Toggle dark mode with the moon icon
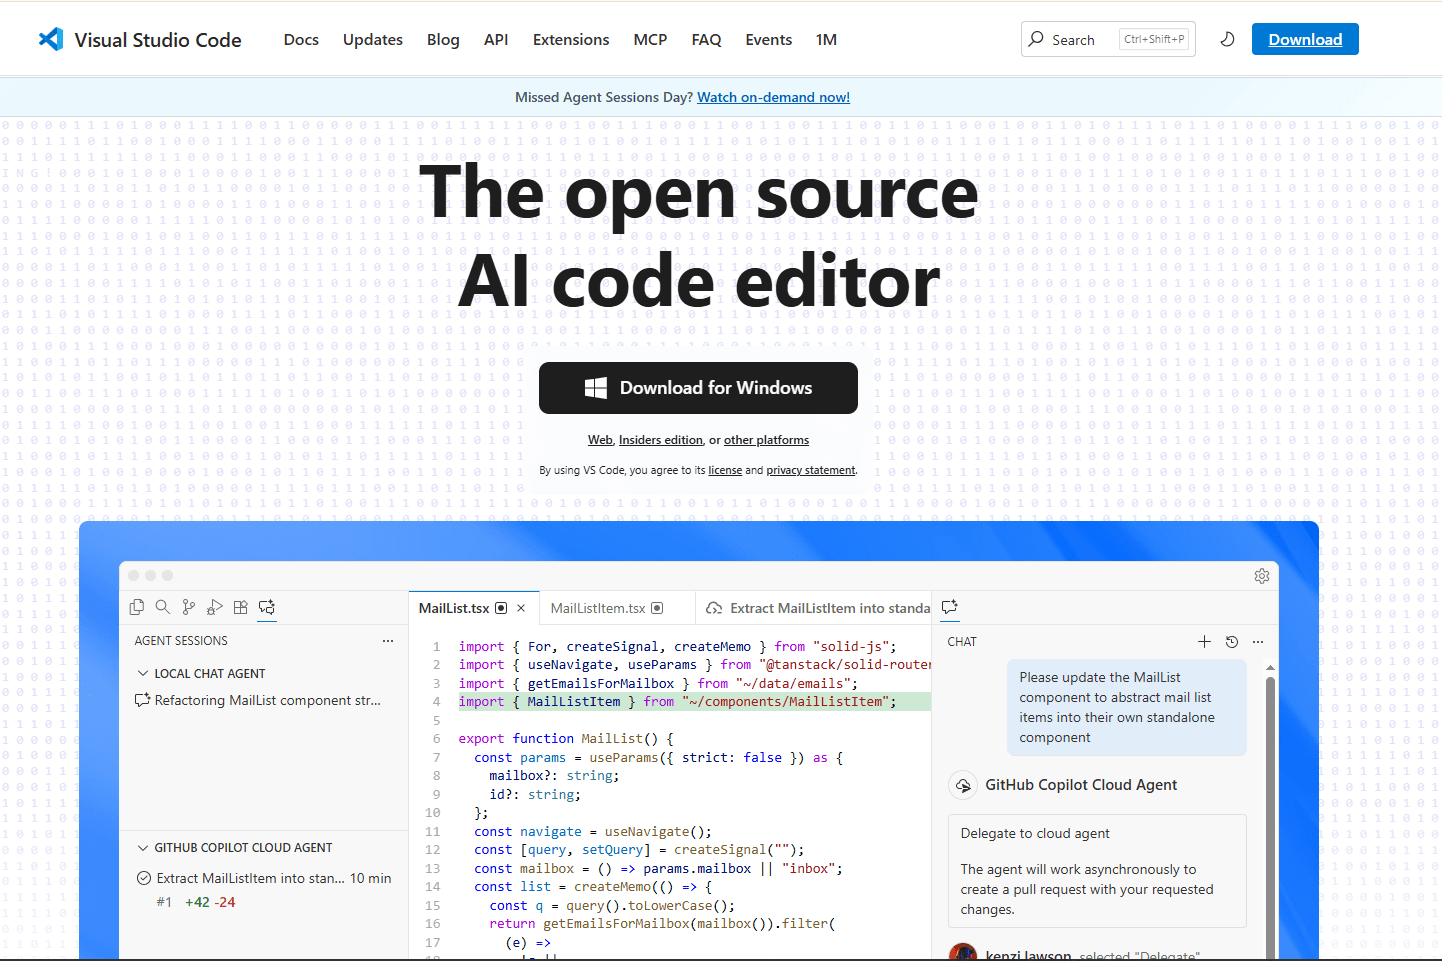The width and height of the screenshot is (1442, 961). point(1227,38)
